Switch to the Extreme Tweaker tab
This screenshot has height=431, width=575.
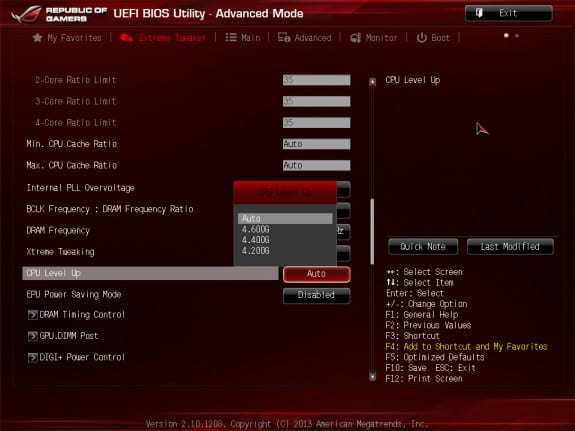click(x=163, y=38)
